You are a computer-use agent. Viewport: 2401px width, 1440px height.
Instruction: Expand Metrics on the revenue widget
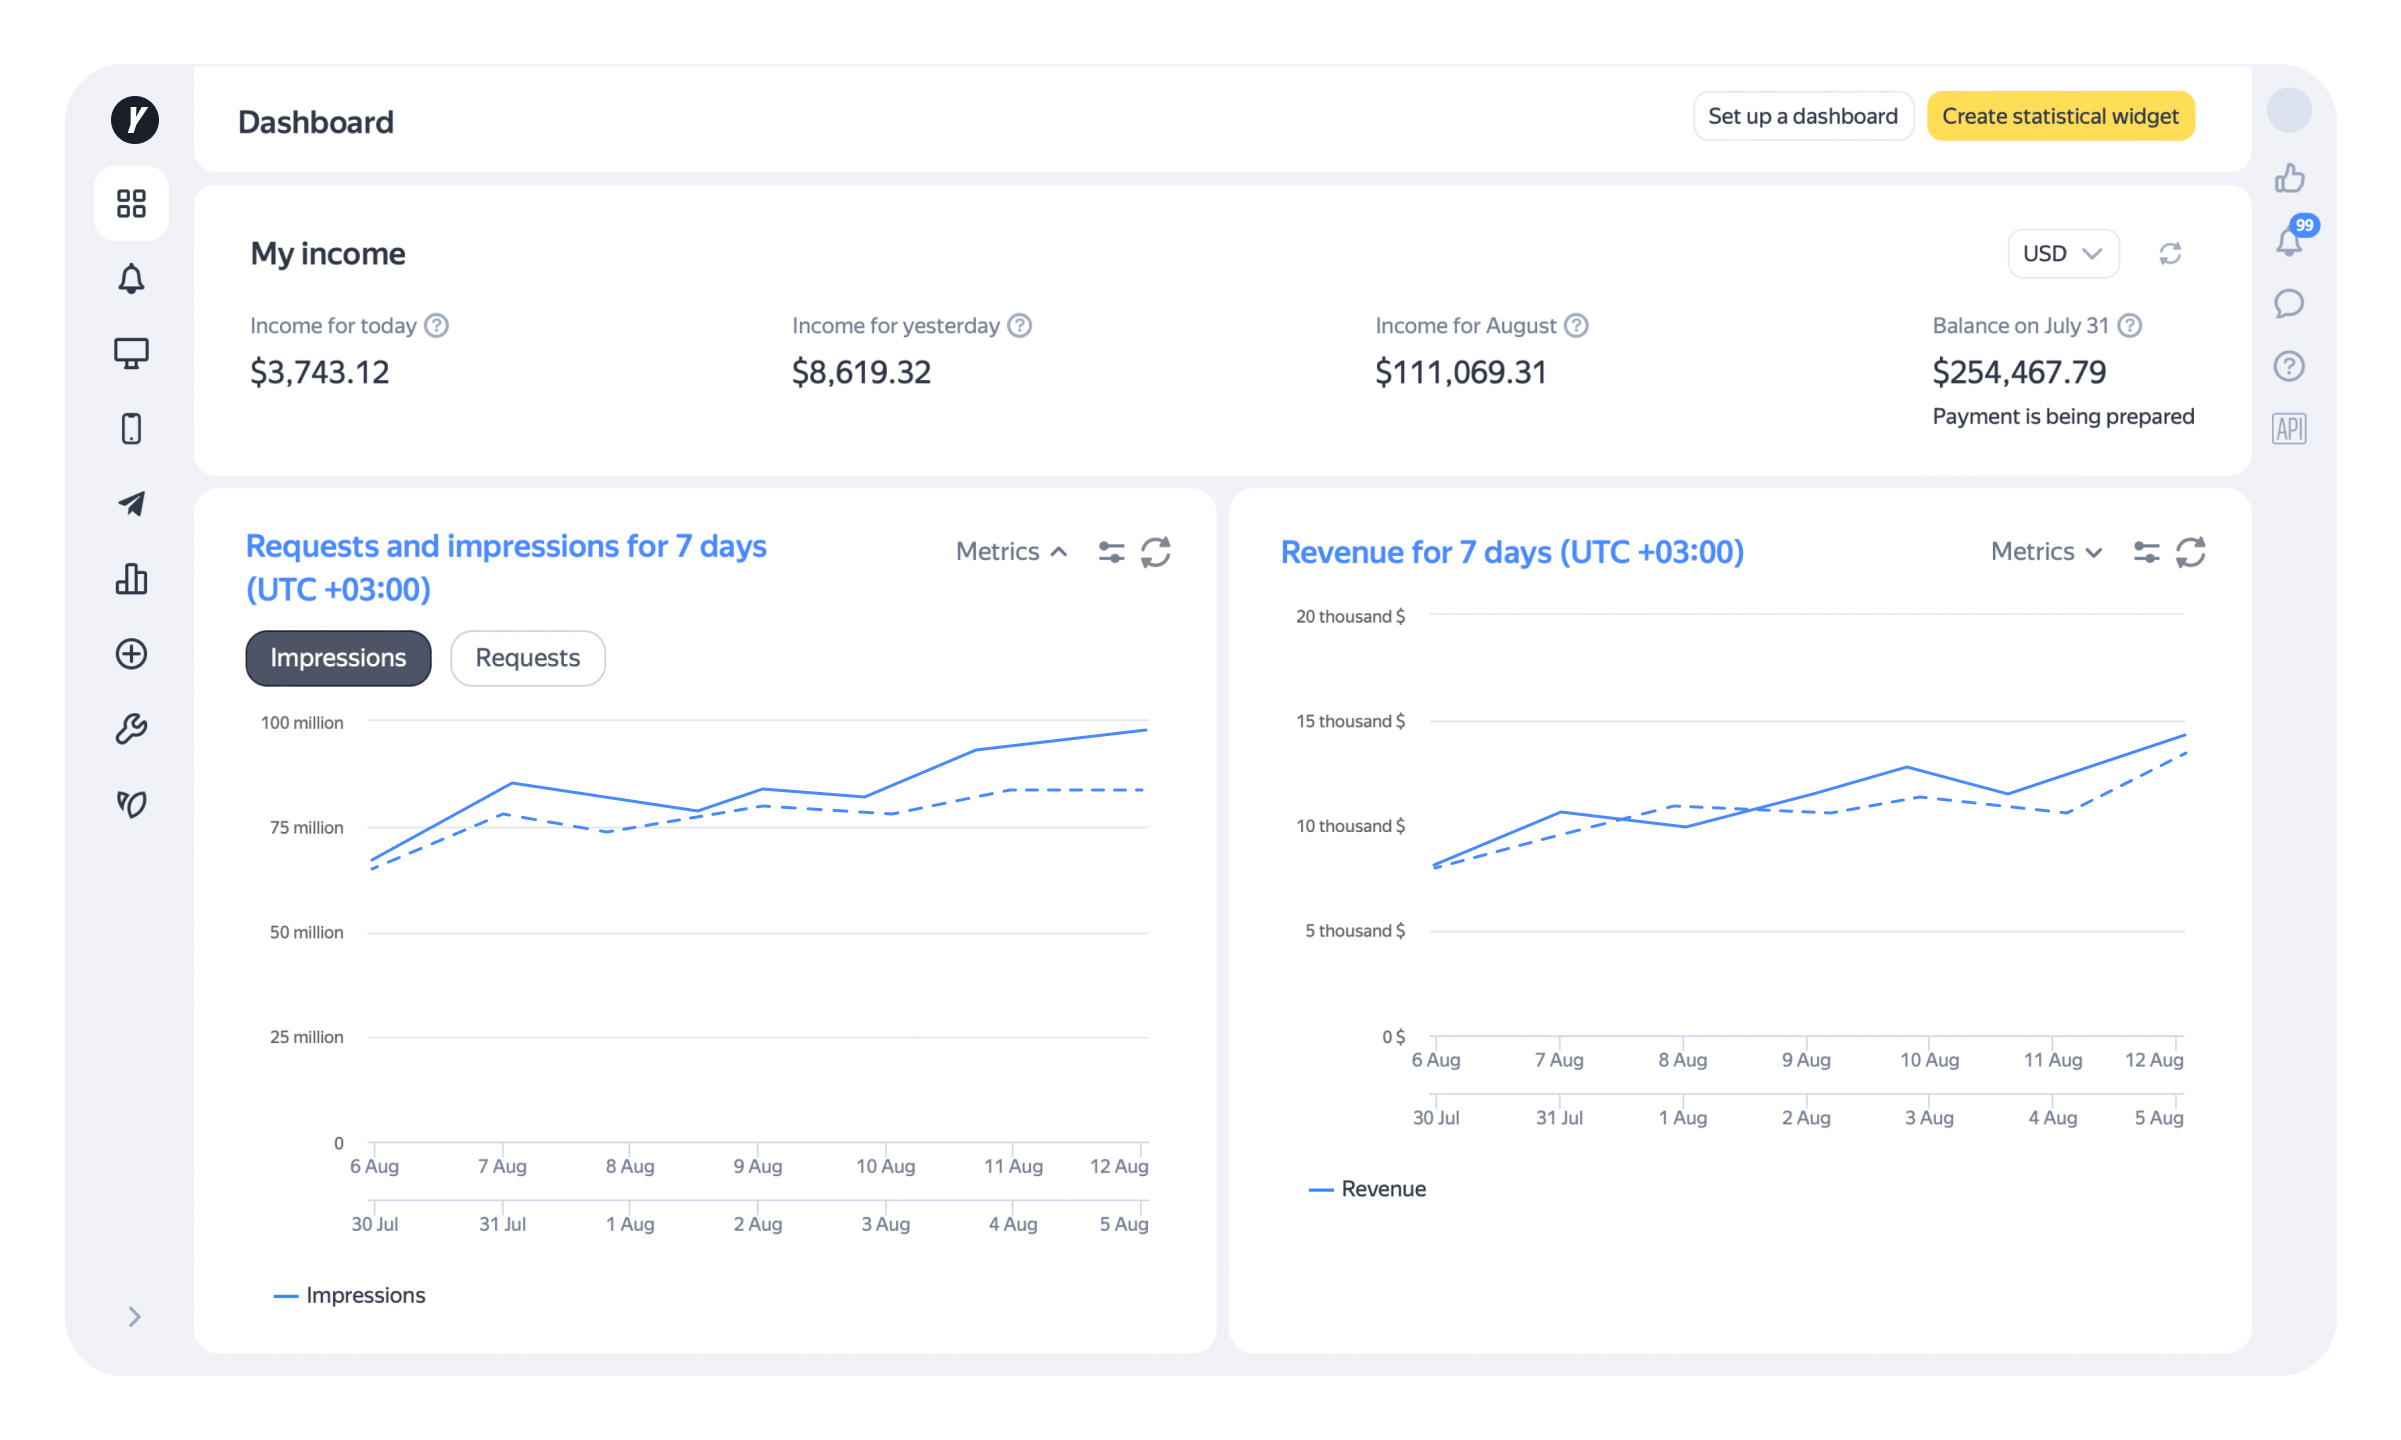2047,551
